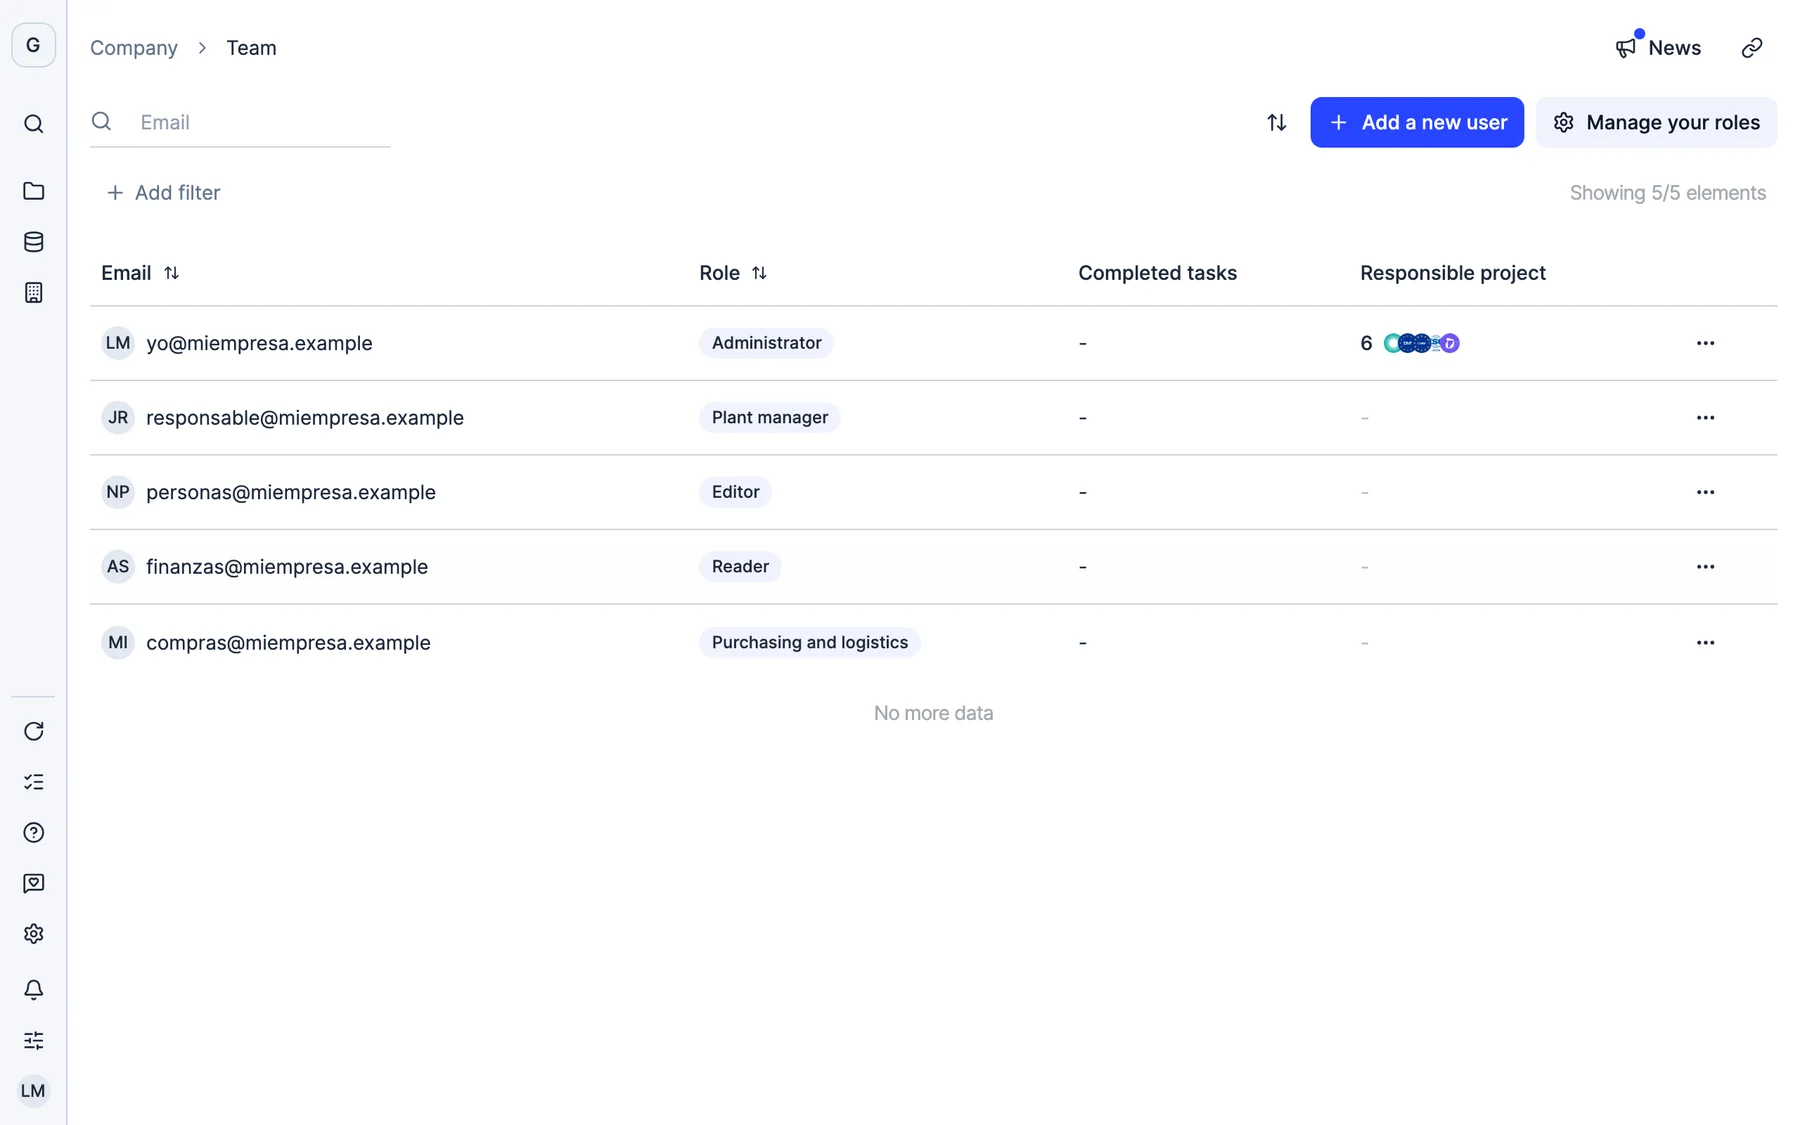Select the yo@miempresa.example email
This screenshot has width=1800, height=1125.
click(x=259, y=343)
